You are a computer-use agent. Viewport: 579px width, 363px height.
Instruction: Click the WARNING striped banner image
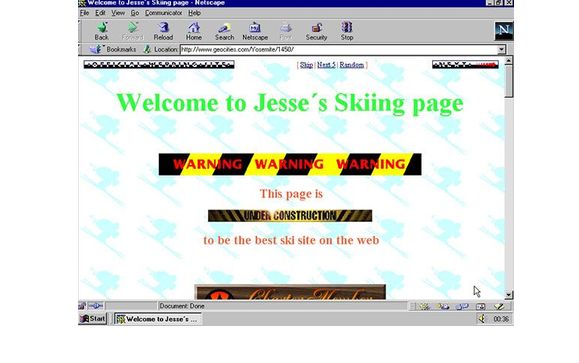coord(290,164)
